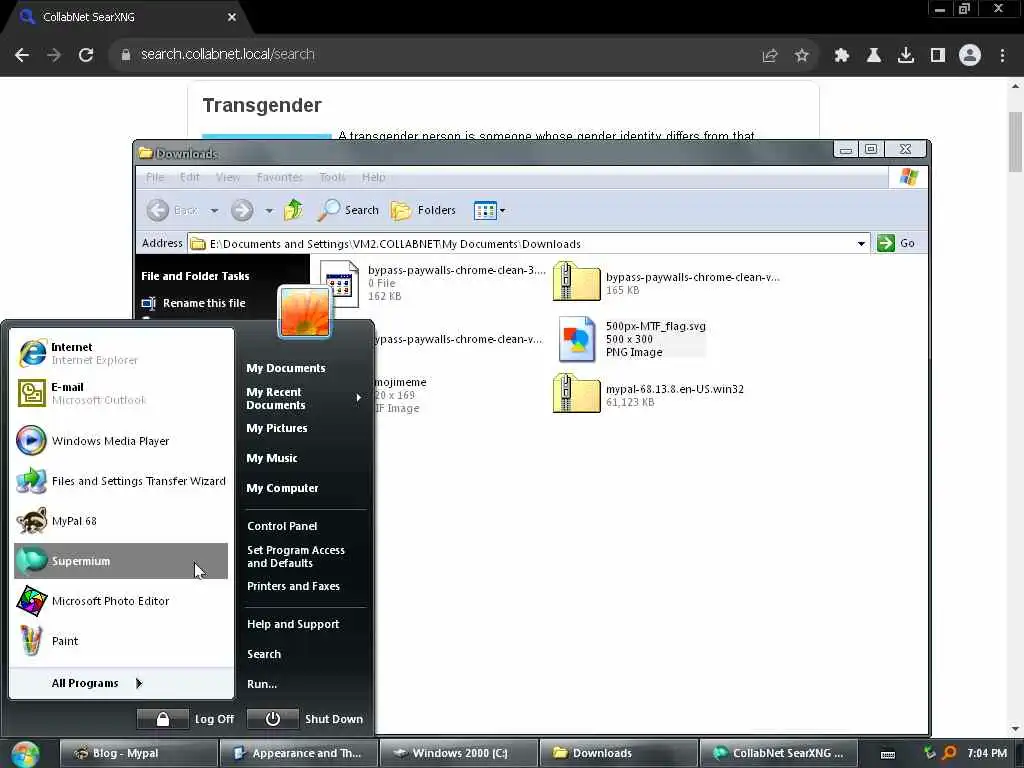Image resolution: width=1024 pixels, height=768 pixels.
Task: Click Rename this file task
Action: pos(193,303)
